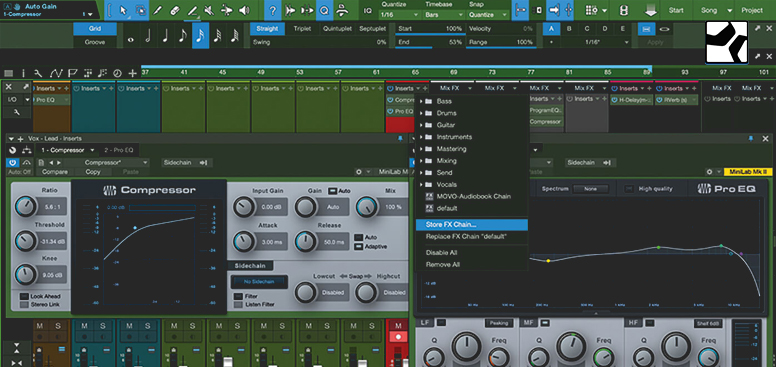
Task: Click the Q quantize icon in toolbar
Action: point(324,10)
